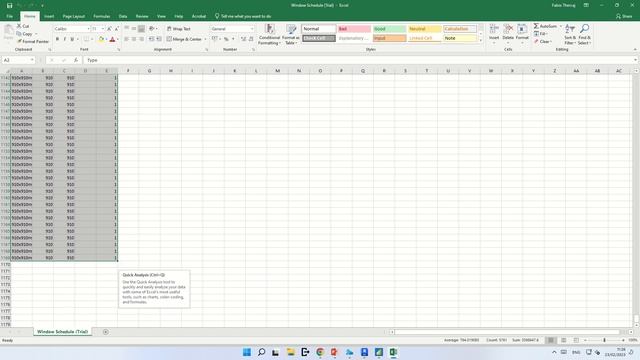640x360 pixels.
Task: Apply red Font Color
Action: [112, 39]
